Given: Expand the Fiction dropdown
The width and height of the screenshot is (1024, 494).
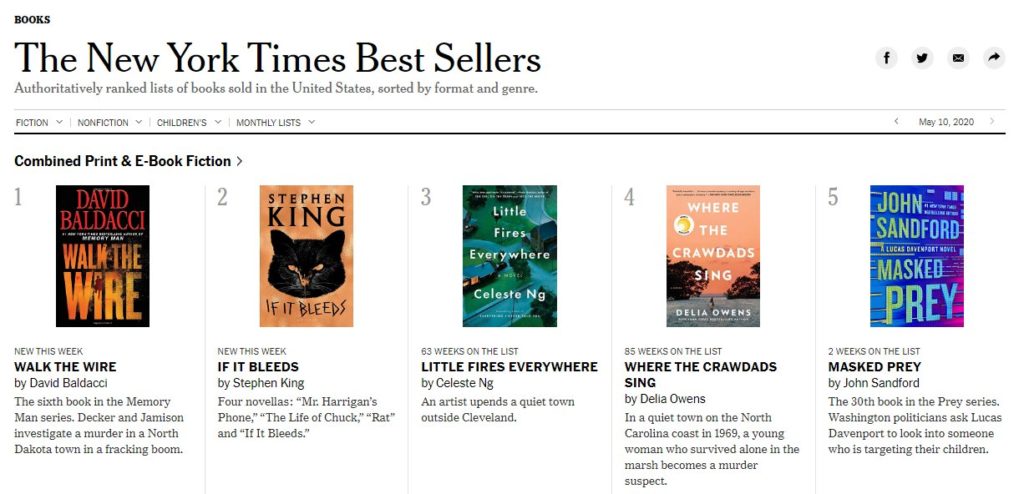Looking at the screenshot, I should coord(39,123).
